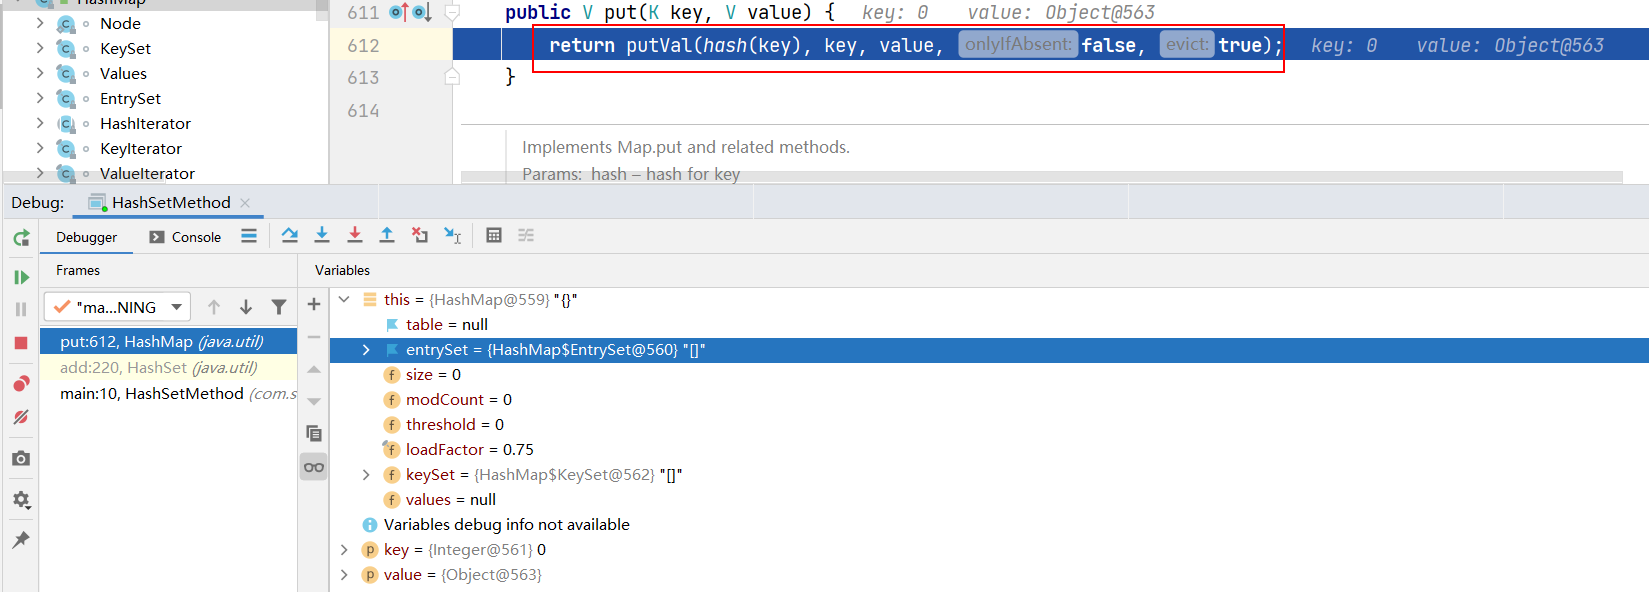This screenshot has width=1649, height=592.
Task: Resume program execution
Action: [21, 277]
